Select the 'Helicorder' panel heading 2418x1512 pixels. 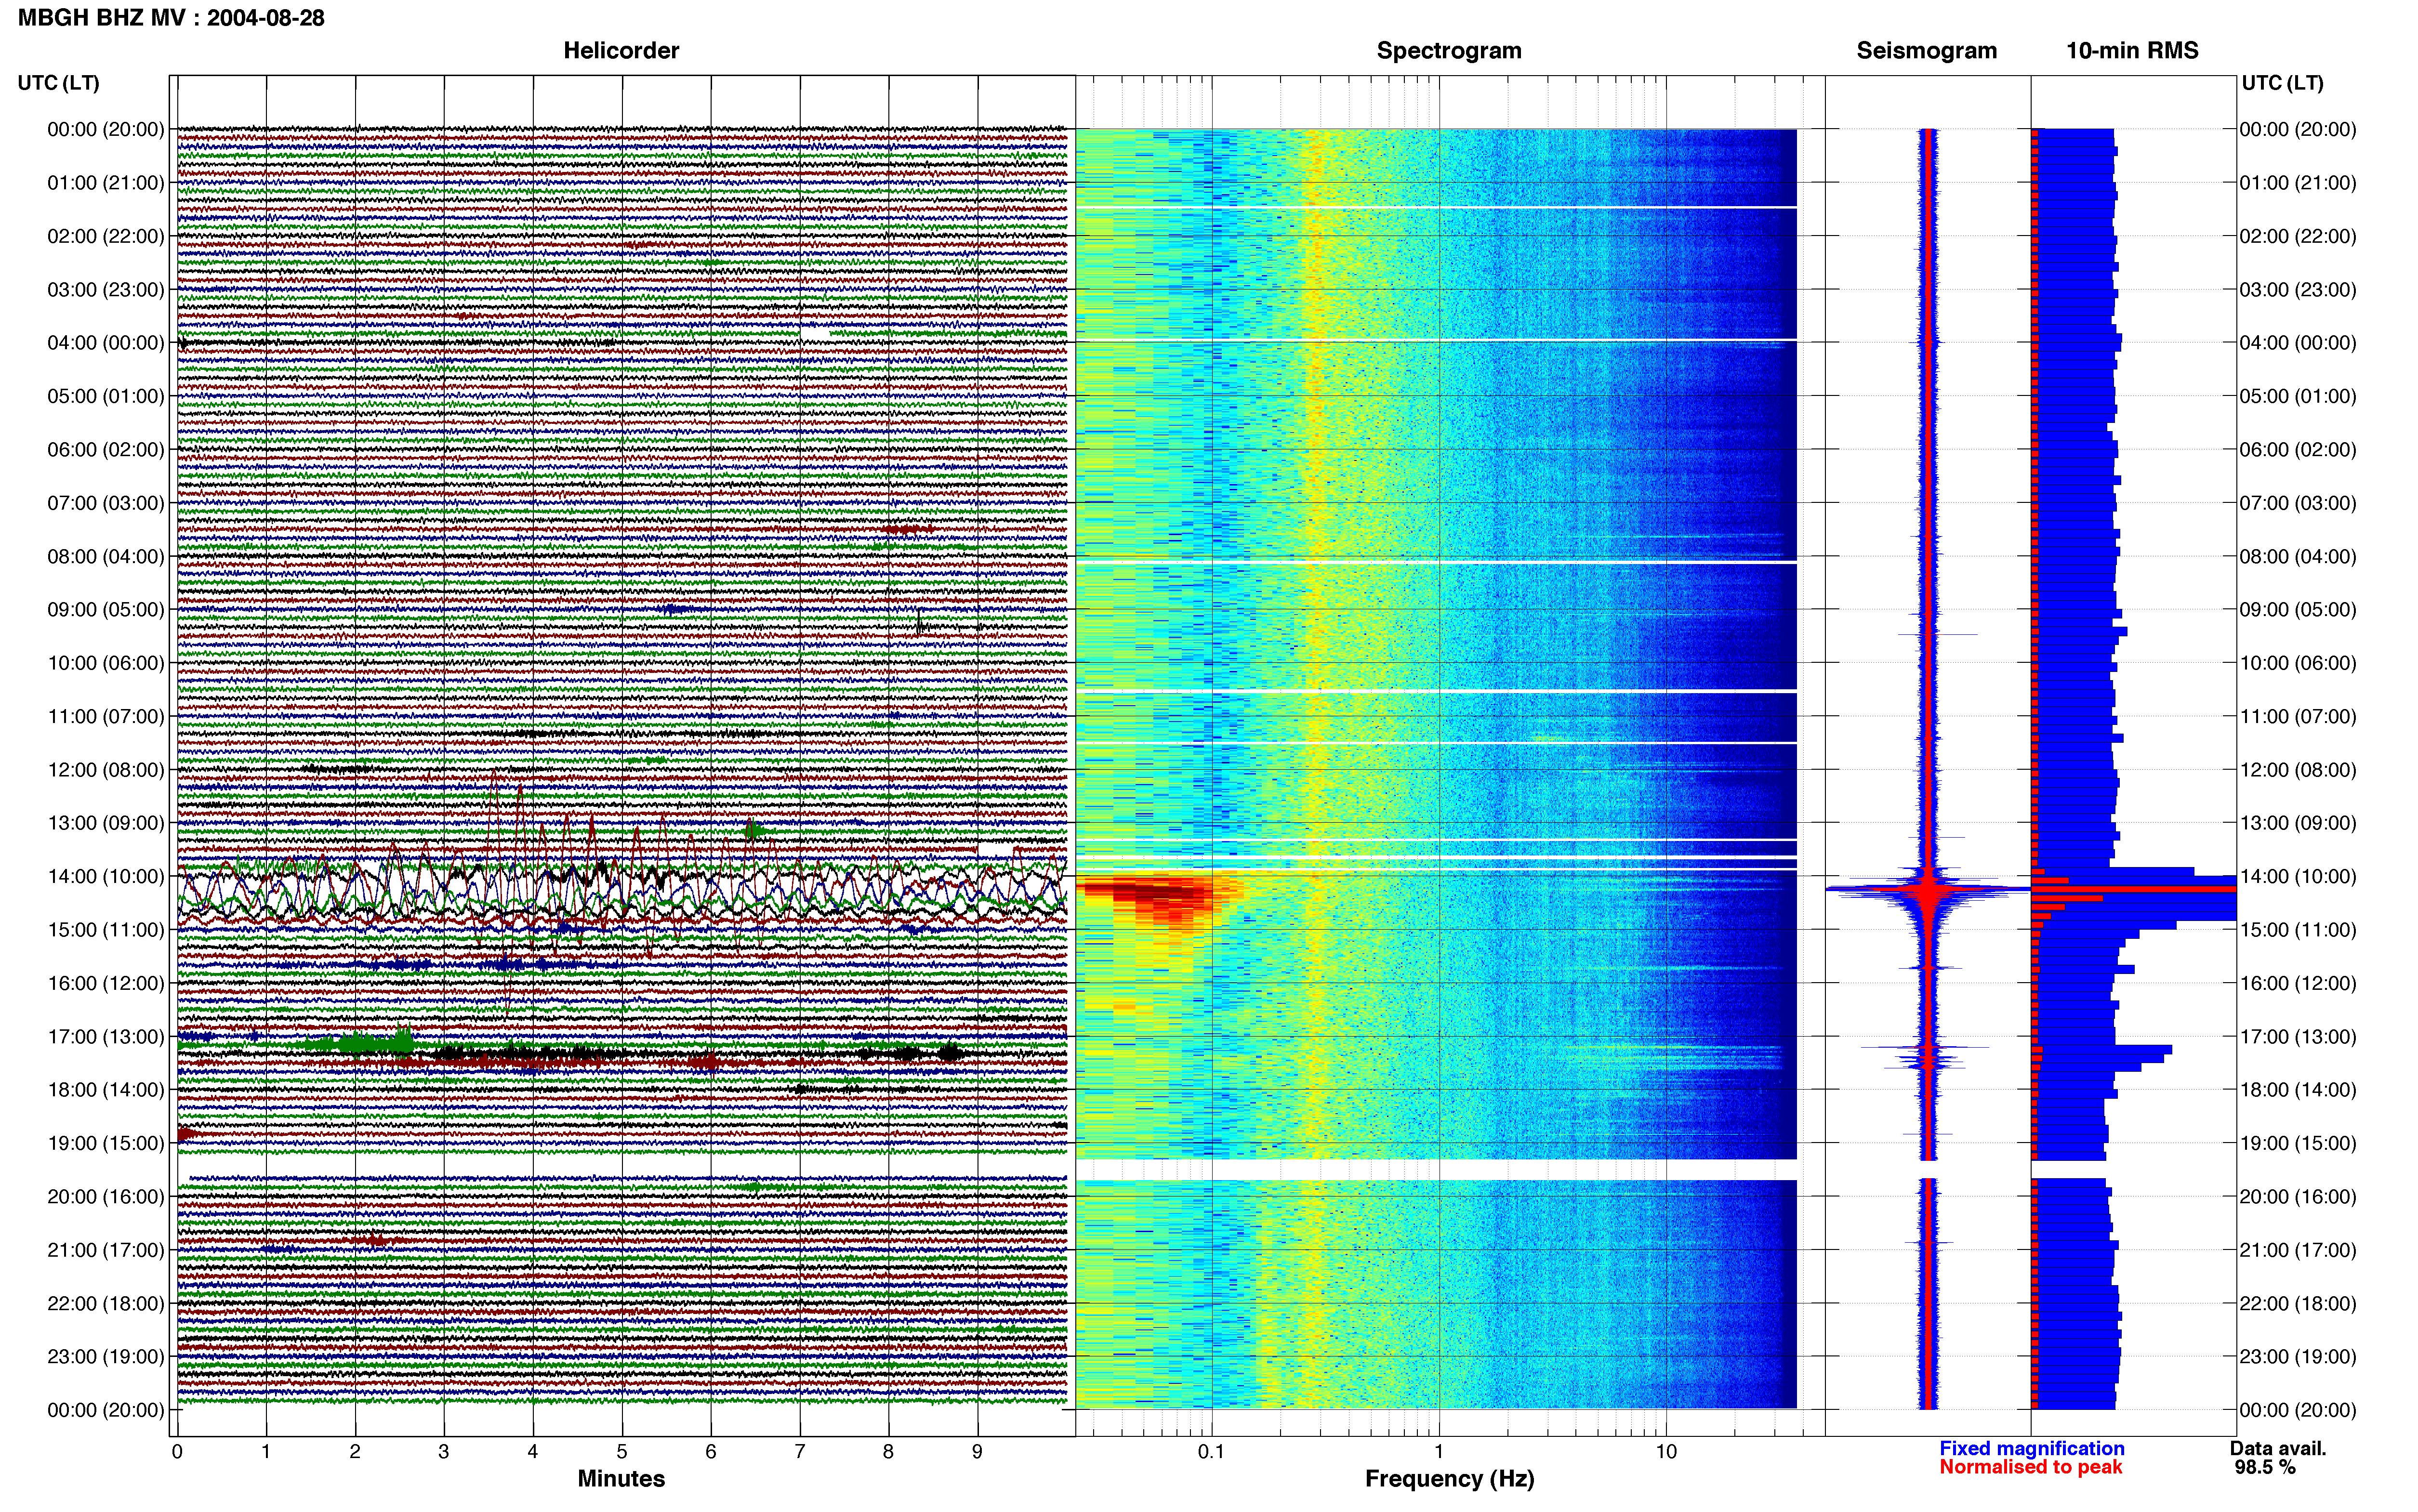pyautogui.click(x=621, y=51)
